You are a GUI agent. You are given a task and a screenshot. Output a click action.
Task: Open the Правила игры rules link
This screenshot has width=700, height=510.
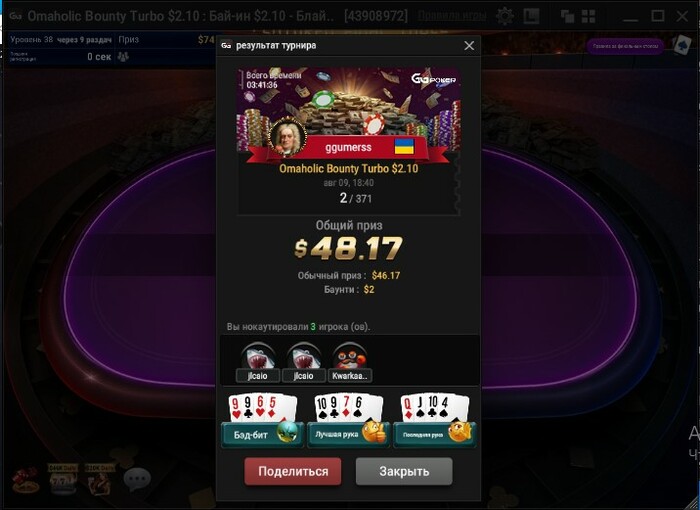pos(452,16)
